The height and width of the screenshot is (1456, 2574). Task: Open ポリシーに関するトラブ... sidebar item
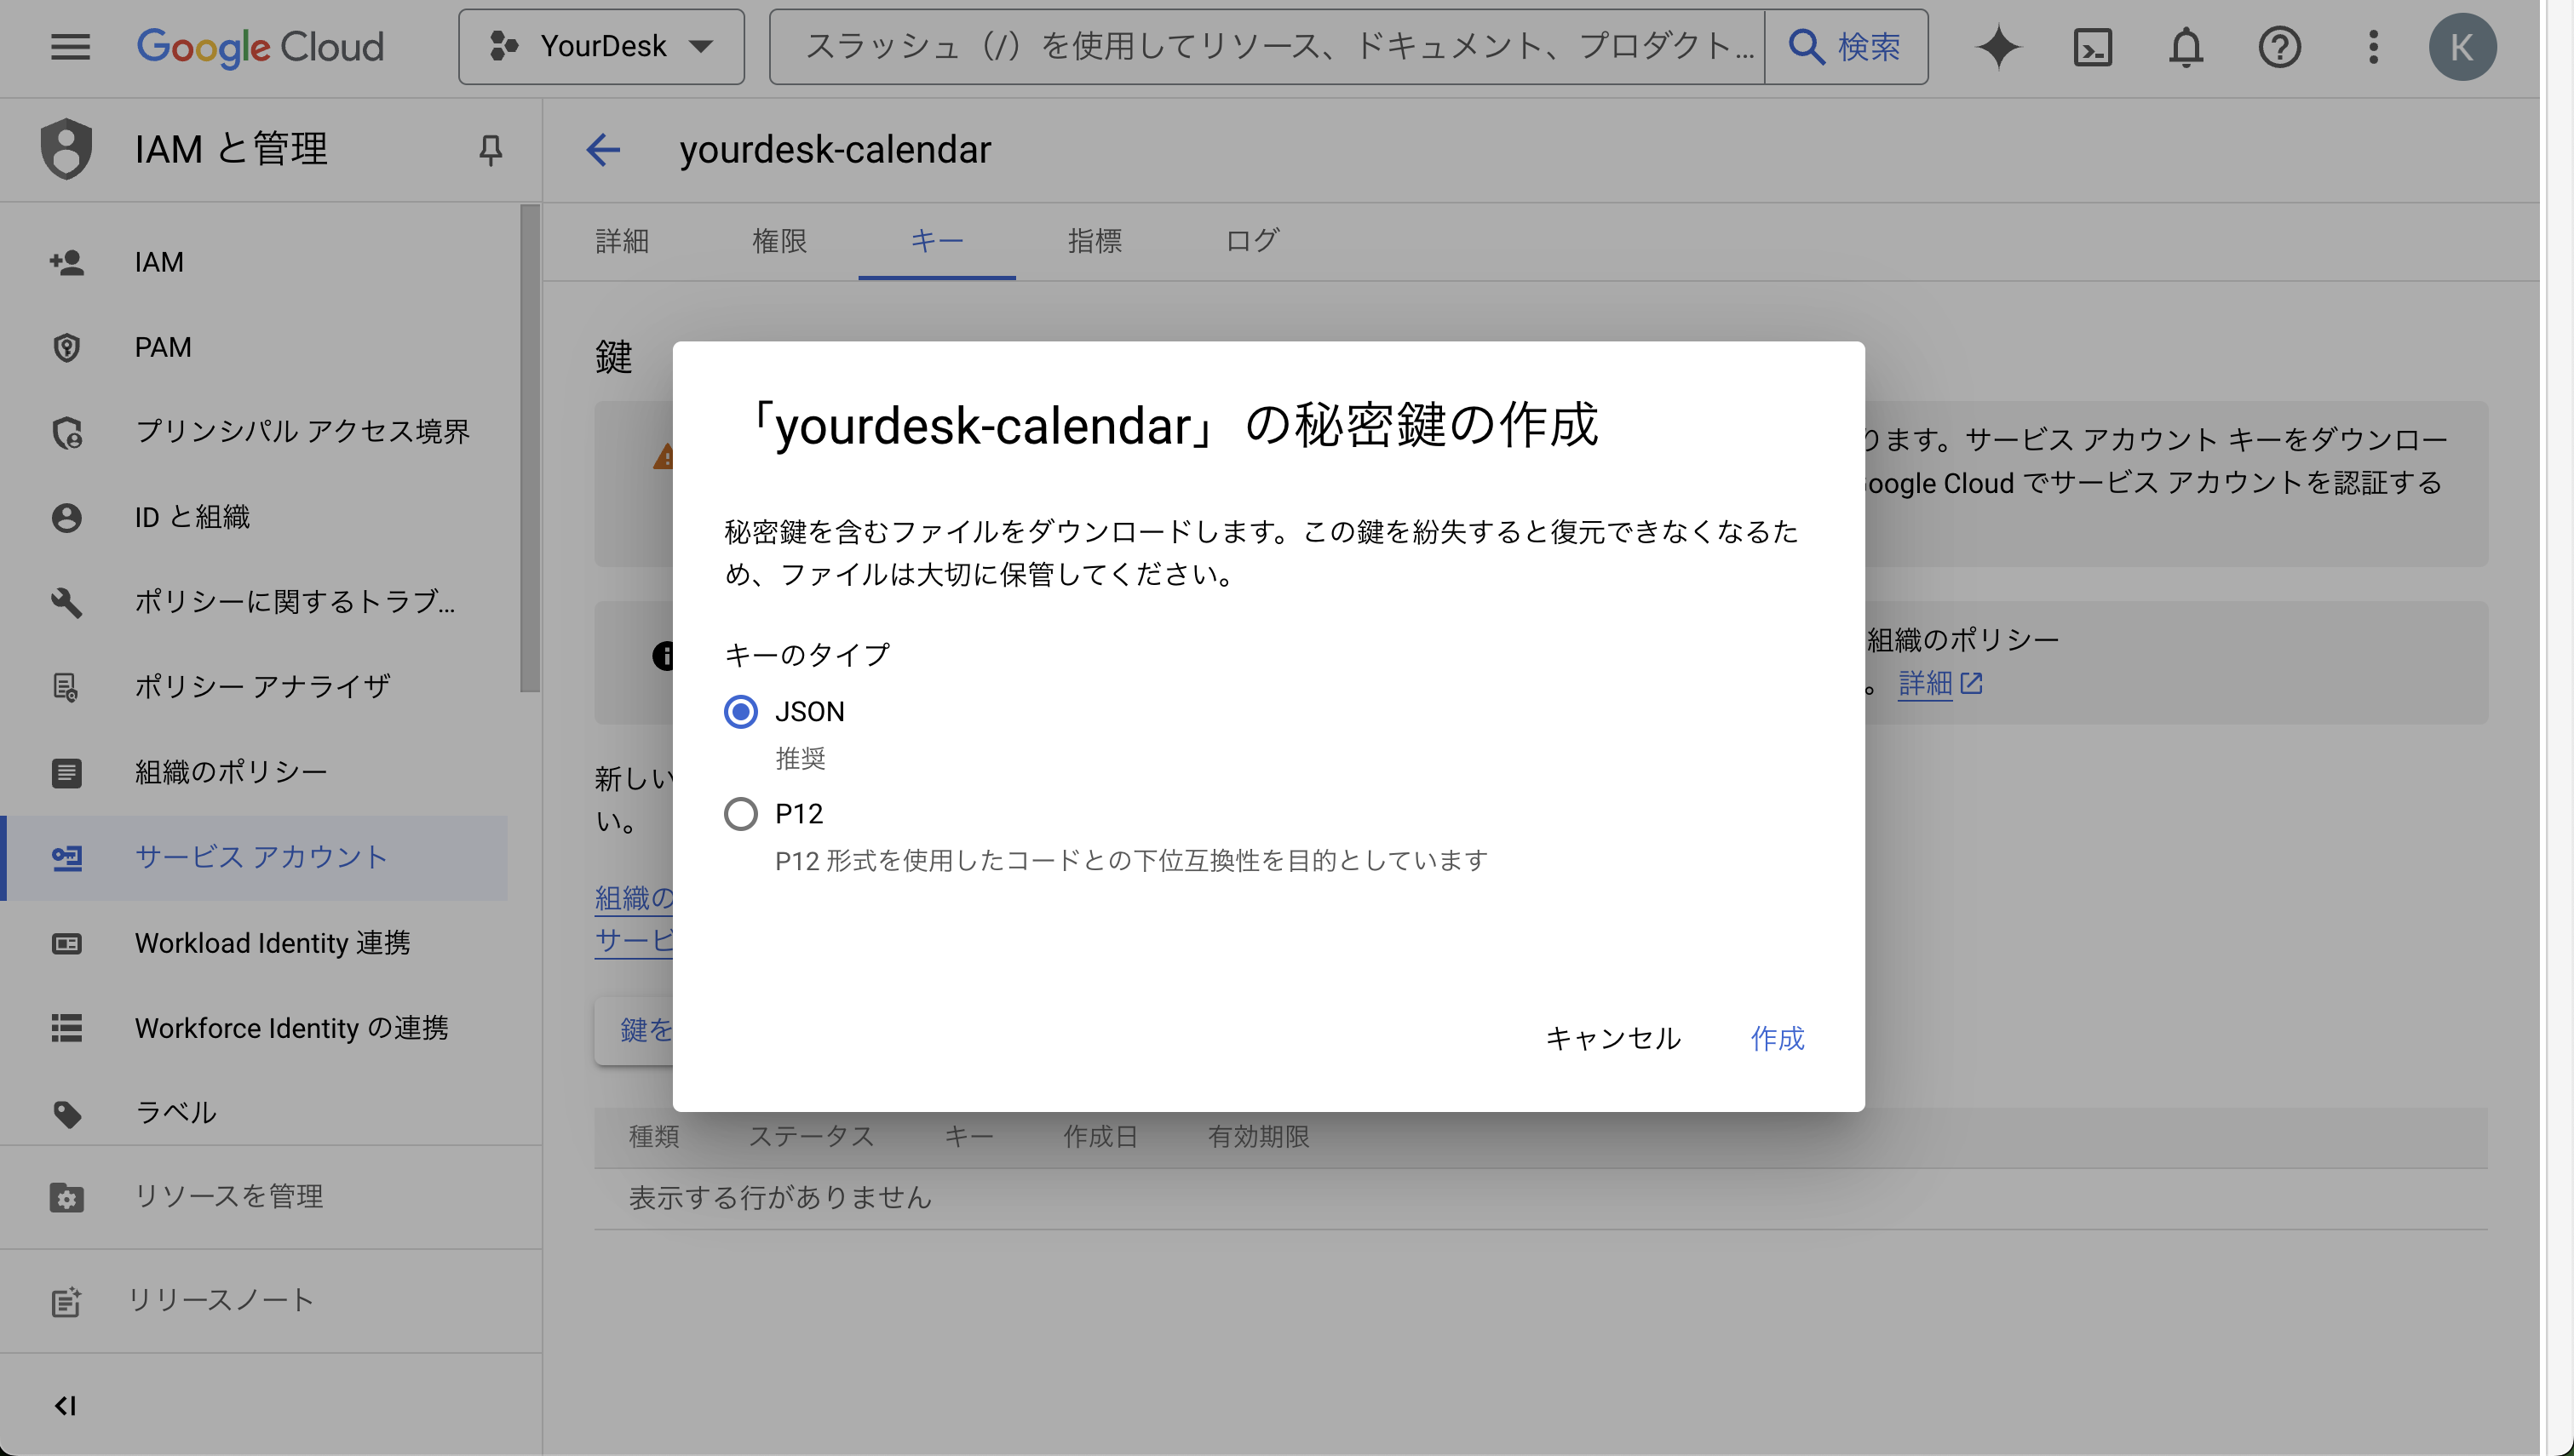(x=255, y=602)
